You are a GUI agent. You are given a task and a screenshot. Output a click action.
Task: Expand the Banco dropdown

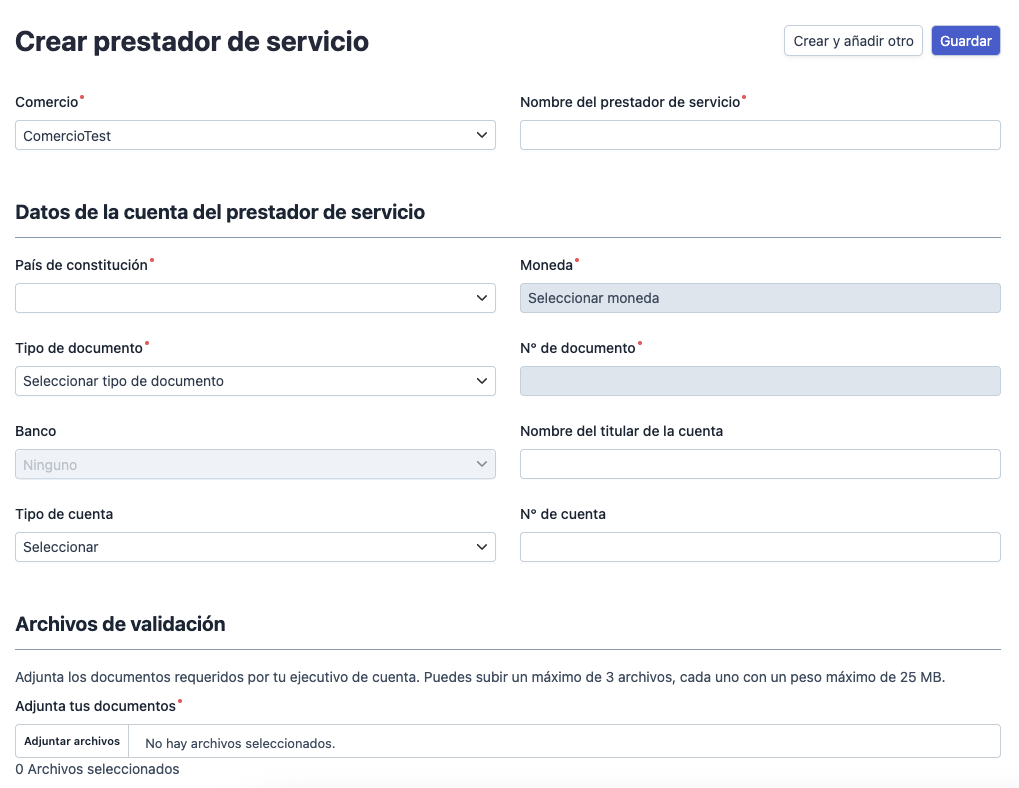pos(255,463)
